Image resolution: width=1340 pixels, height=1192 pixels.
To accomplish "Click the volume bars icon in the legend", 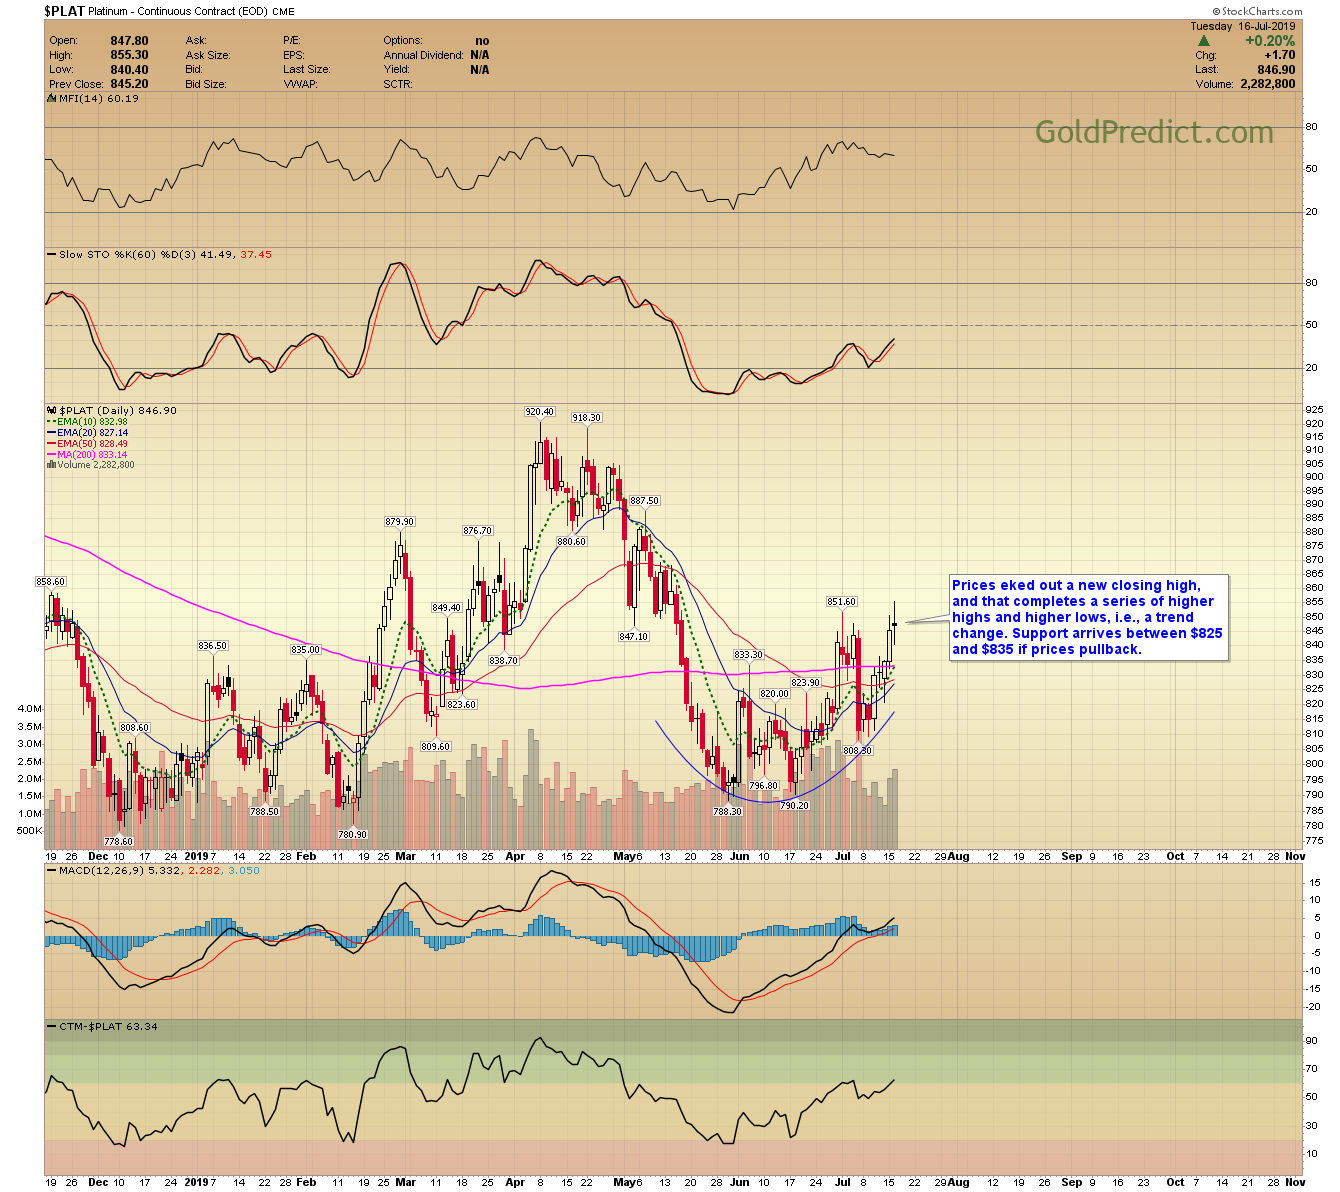I will pos(51,465).
